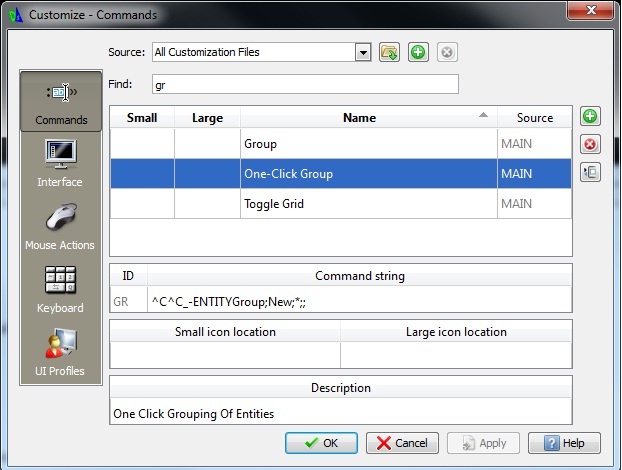Click the open customization file folder icon
The image size is (622, 470).
point(389,52)
